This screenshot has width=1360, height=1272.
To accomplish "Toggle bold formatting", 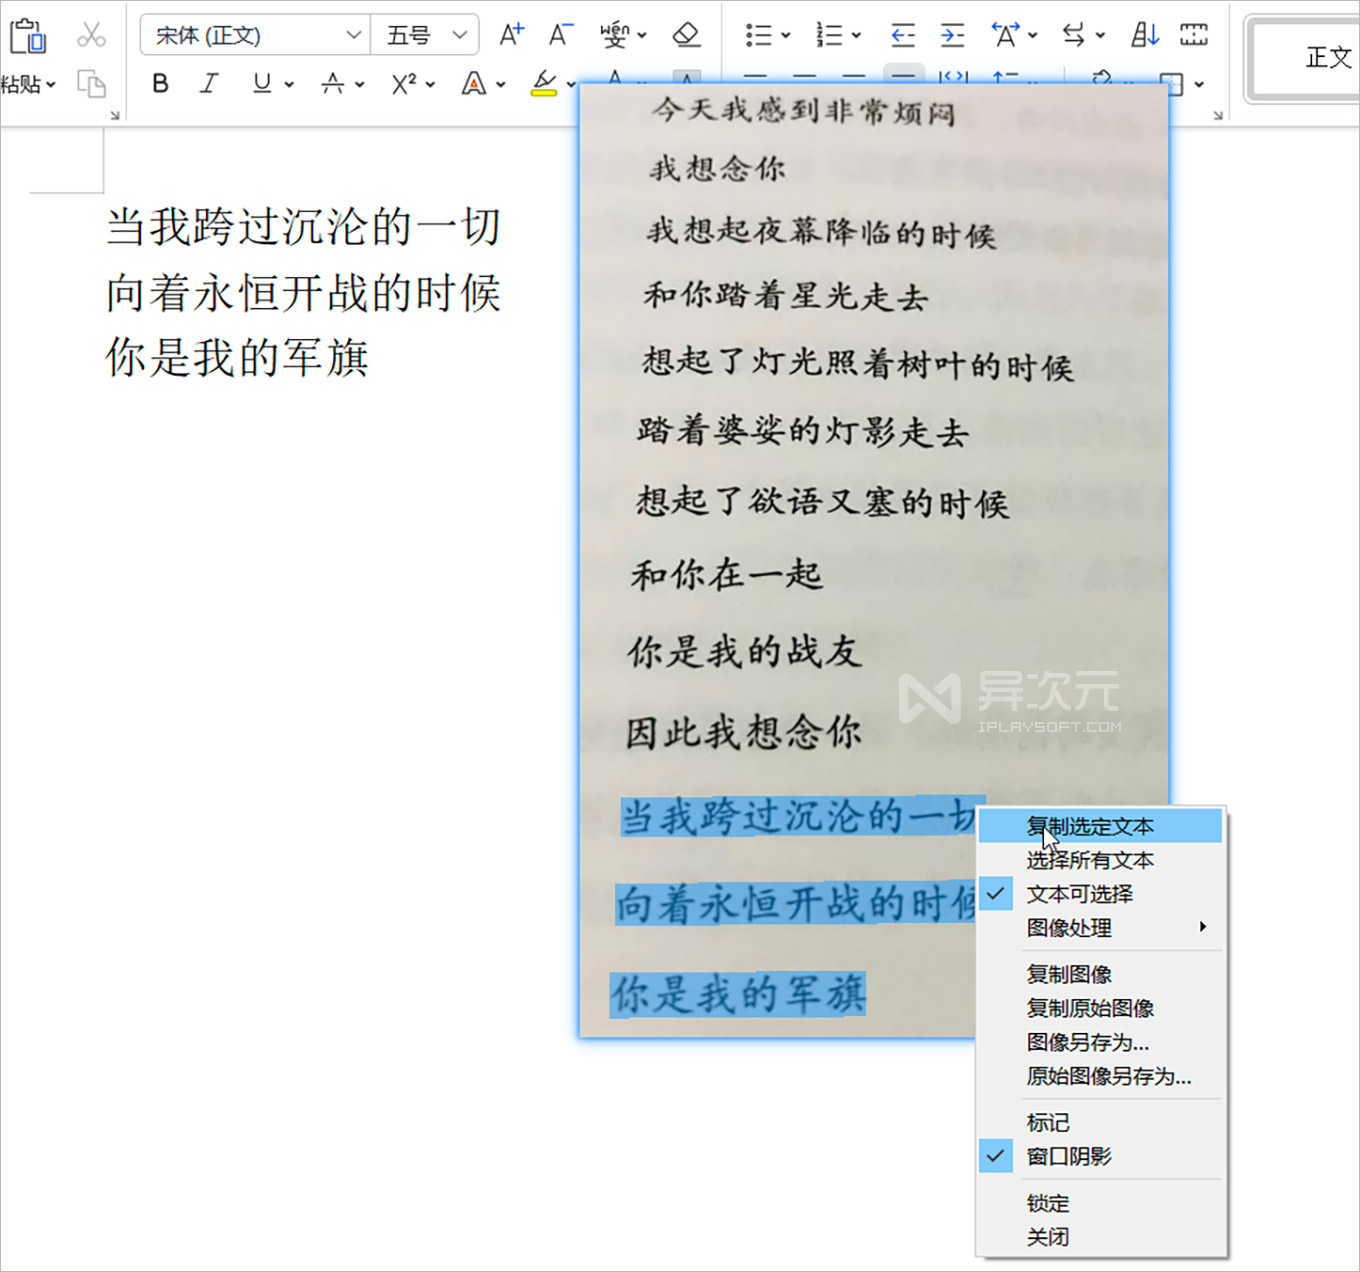I will (x=159, y=84).
